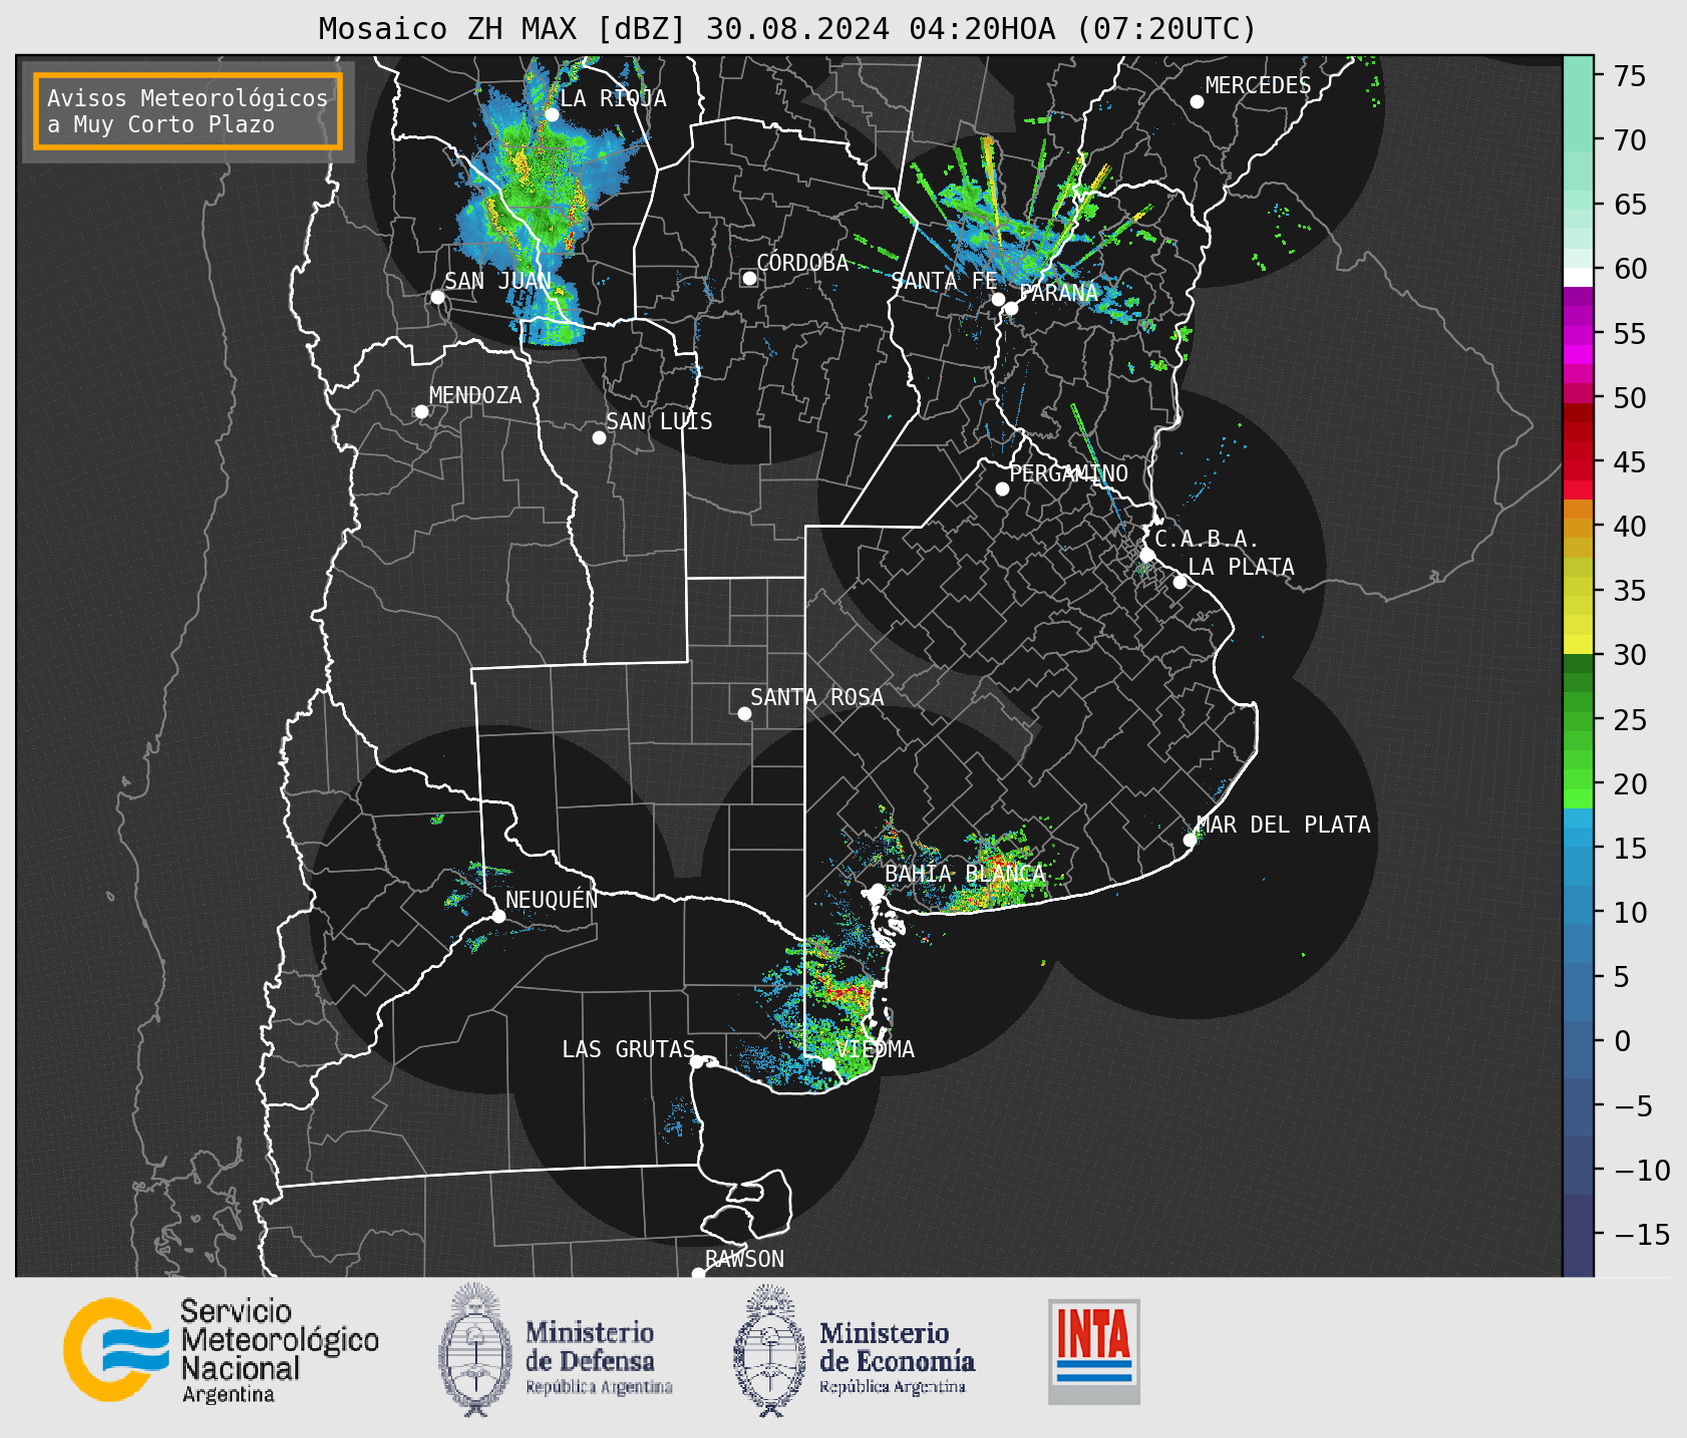Viewport: 1687px width, 1438px height.
Task: Click the LA RIOJA city marker dot
Action: click(551, 115)
